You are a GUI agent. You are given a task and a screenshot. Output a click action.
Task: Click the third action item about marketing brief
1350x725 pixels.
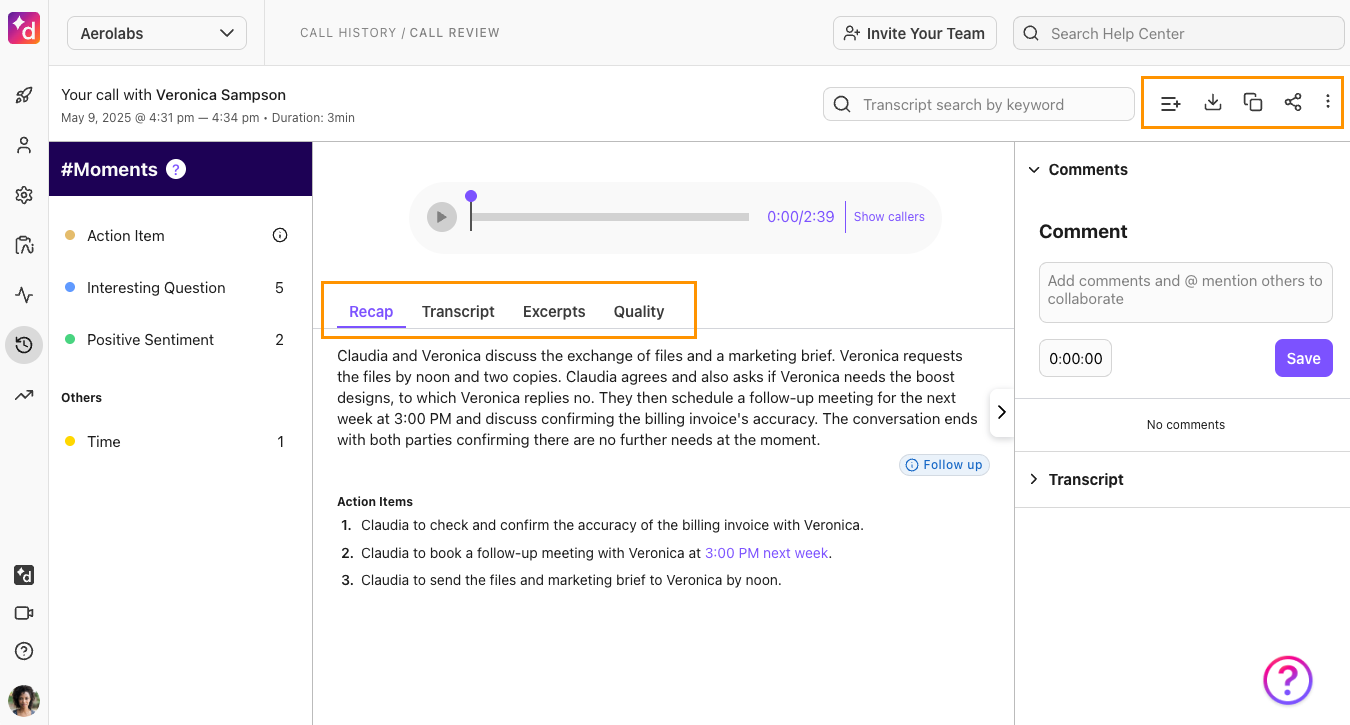(x=571, y=580)
